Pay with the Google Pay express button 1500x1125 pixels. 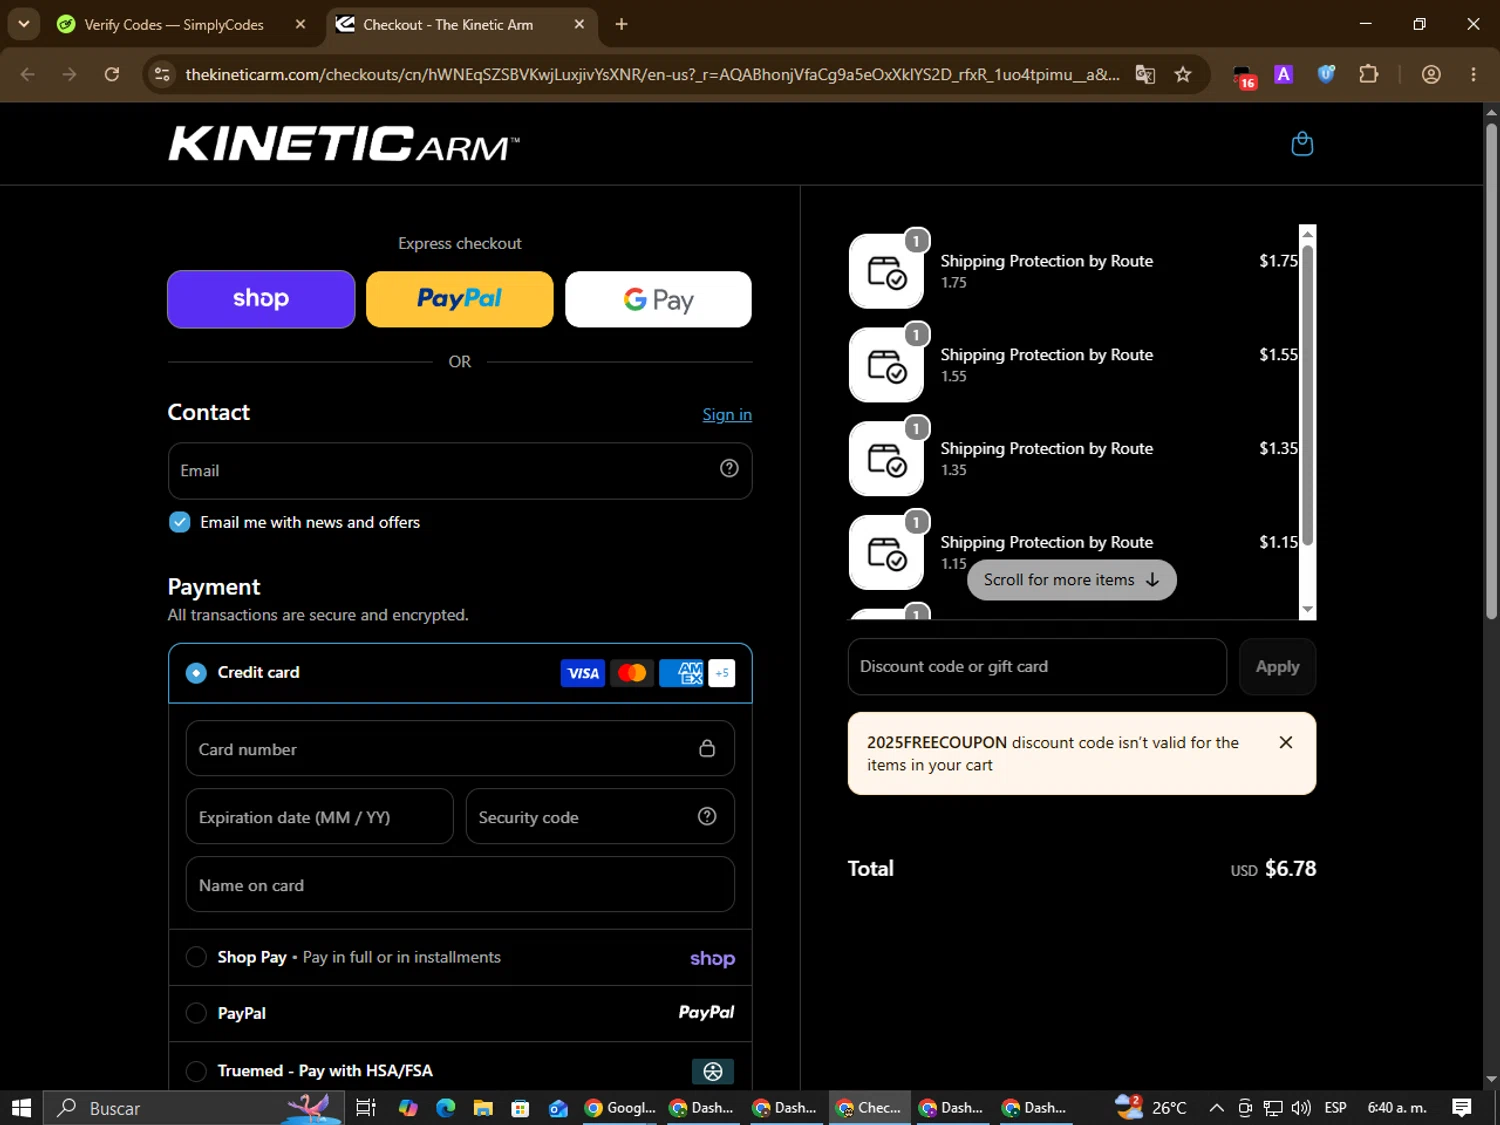[x=658, y=299]
